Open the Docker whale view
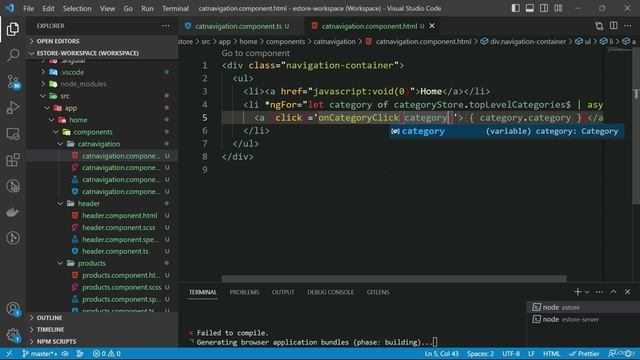This screenshot has height=360, width=640. point(13,212)
